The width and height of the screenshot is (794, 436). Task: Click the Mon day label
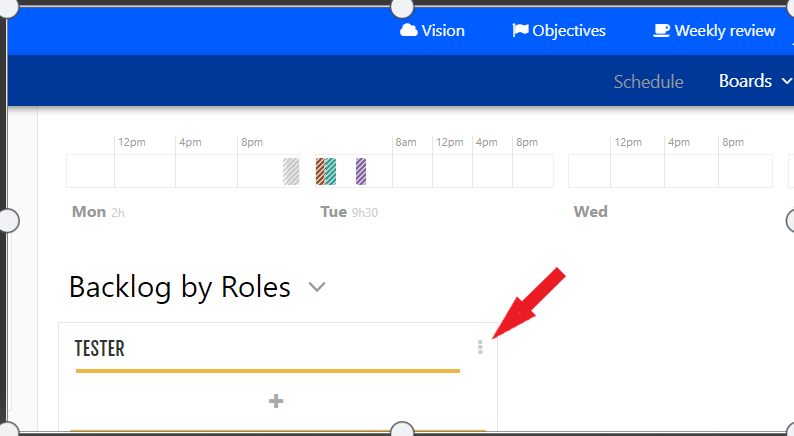pyautogui.click(x=89, y=212)
